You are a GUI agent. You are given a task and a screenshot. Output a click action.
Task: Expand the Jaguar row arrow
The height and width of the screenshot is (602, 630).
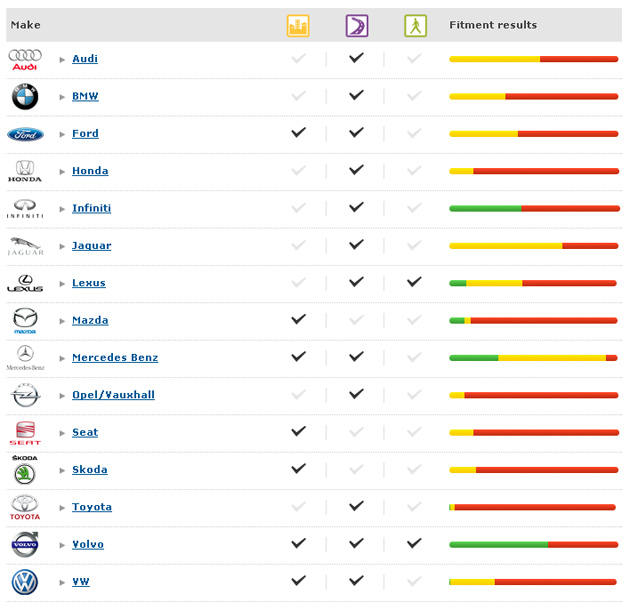[x=62, y=247]
